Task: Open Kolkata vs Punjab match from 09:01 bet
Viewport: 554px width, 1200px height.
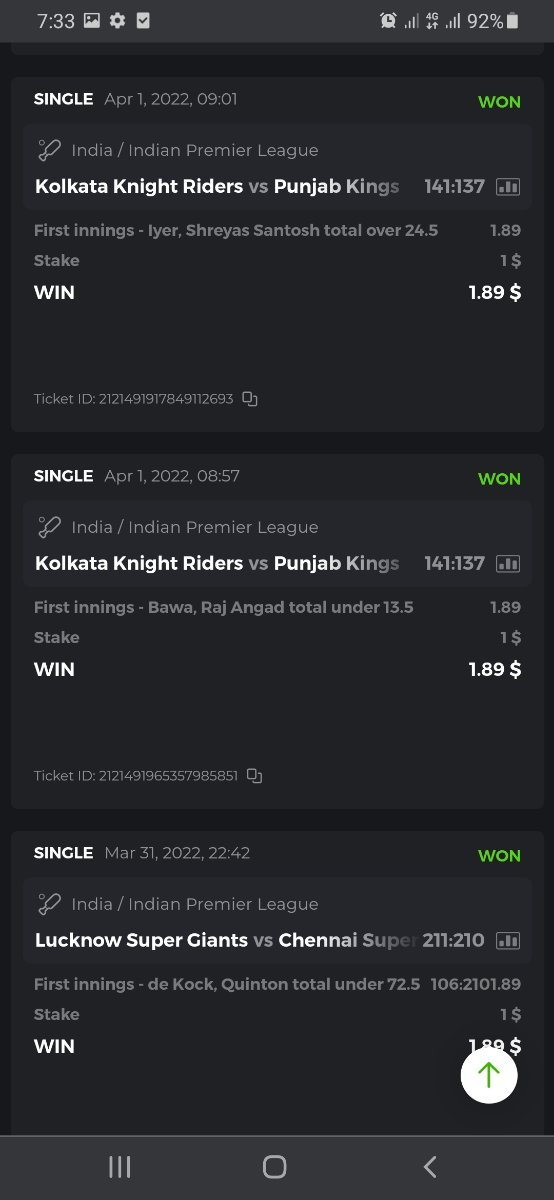Action: point(217,187)
